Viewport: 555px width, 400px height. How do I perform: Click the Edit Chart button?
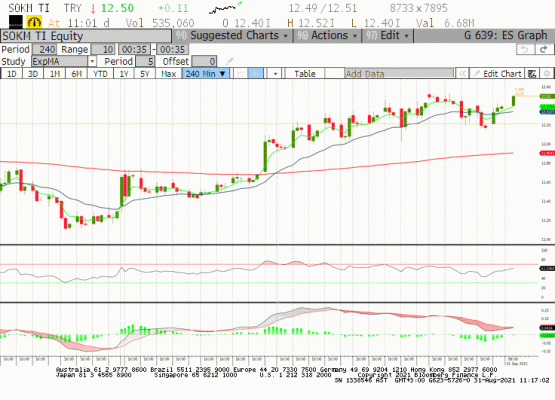click(x=497, y=74)
